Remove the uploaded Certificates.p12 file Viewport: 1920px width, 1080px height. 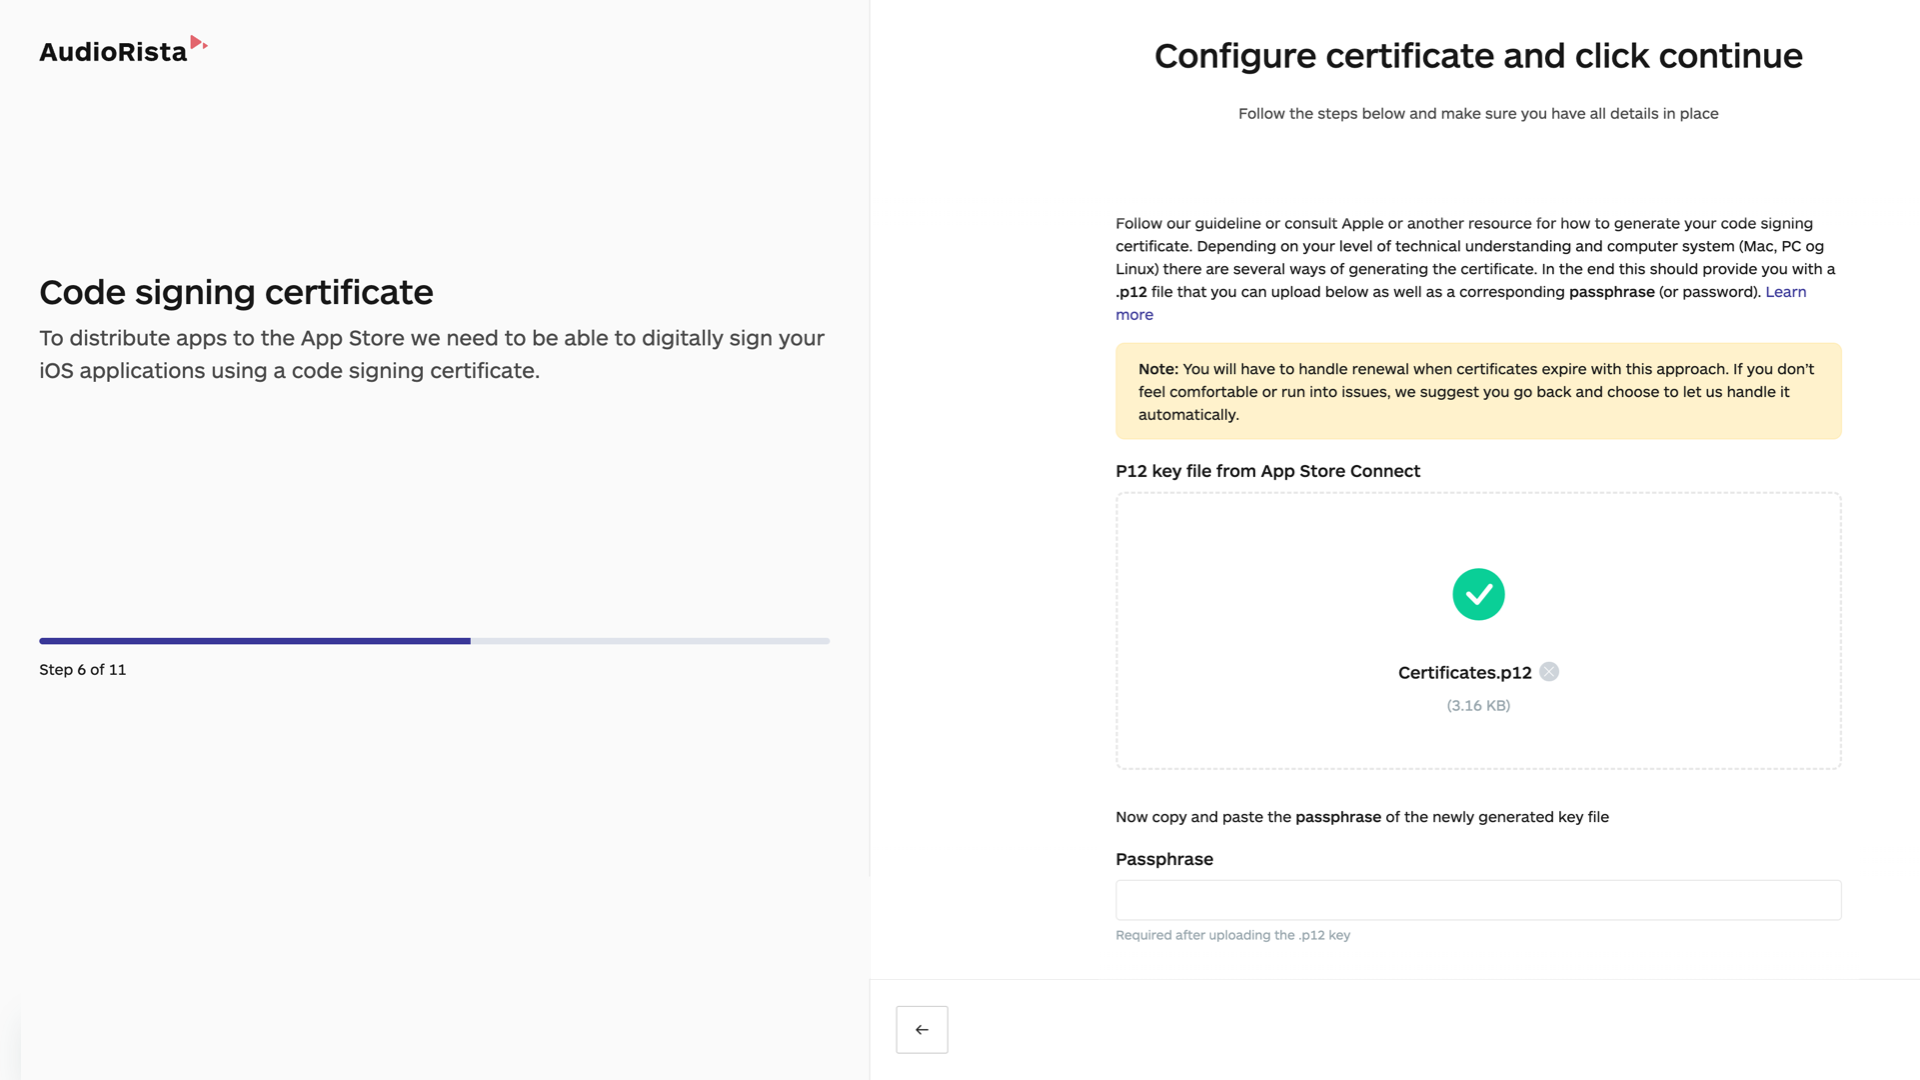(1549, 672)
